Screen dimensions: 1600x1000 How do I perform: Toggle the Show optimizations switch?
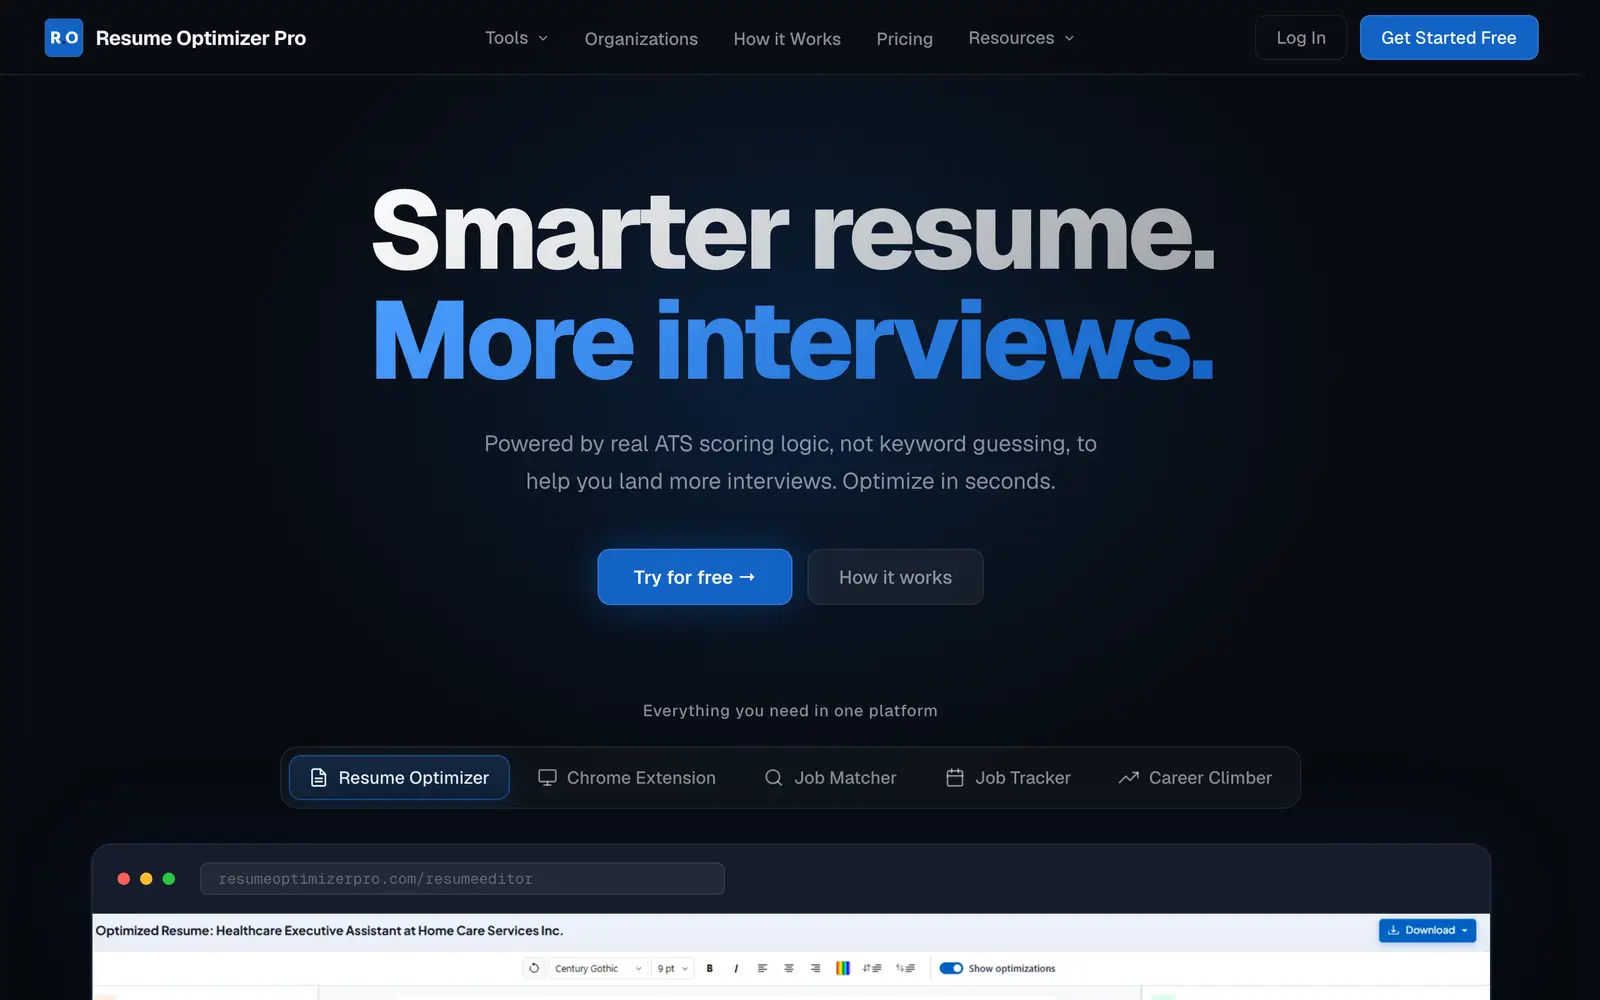tap(951, 968)
